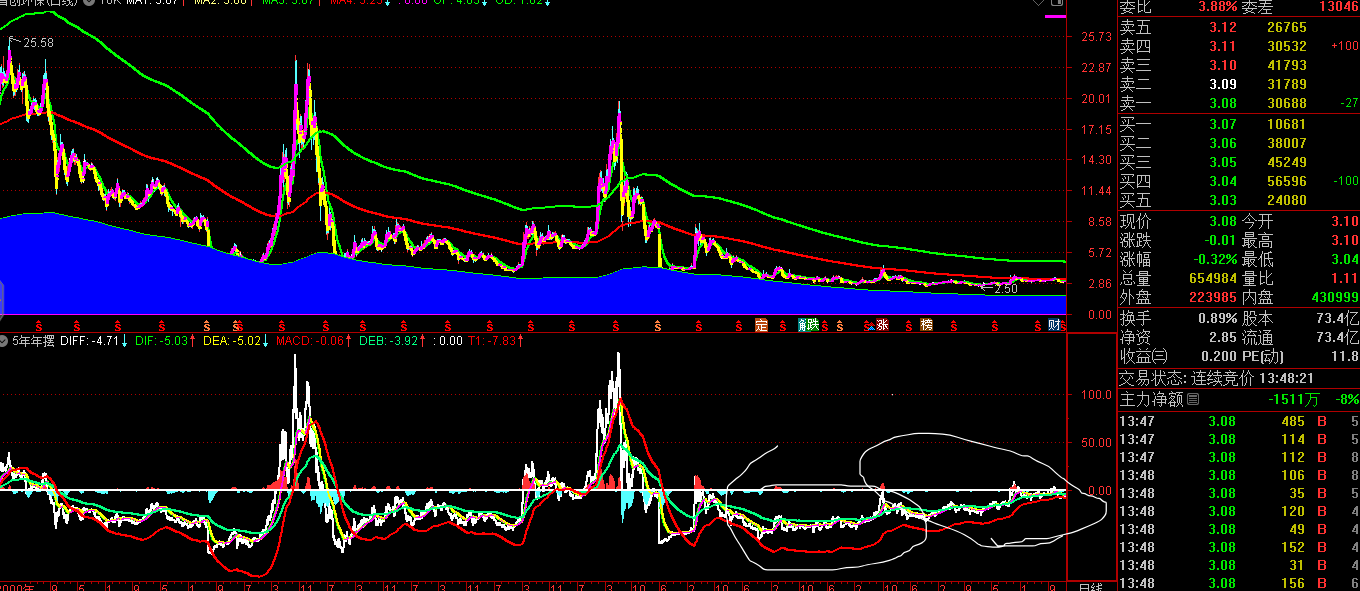Image resolution: width=1360 pixels, height=591 pixels.
Task: Select the tick trade with volume 485
Action: pyautogui.click(x=1238, y=421)
